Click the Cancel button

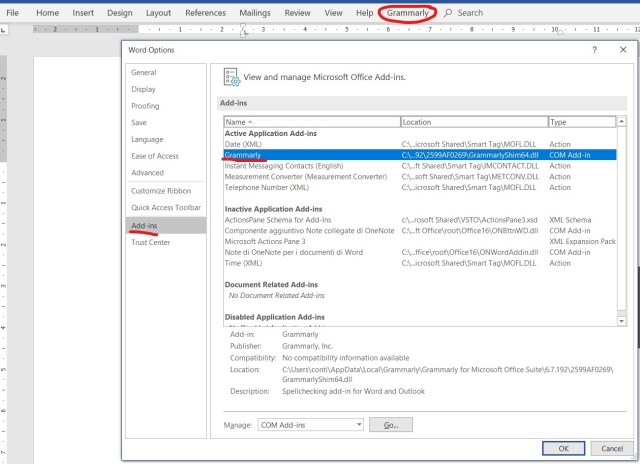click(611, 448)
